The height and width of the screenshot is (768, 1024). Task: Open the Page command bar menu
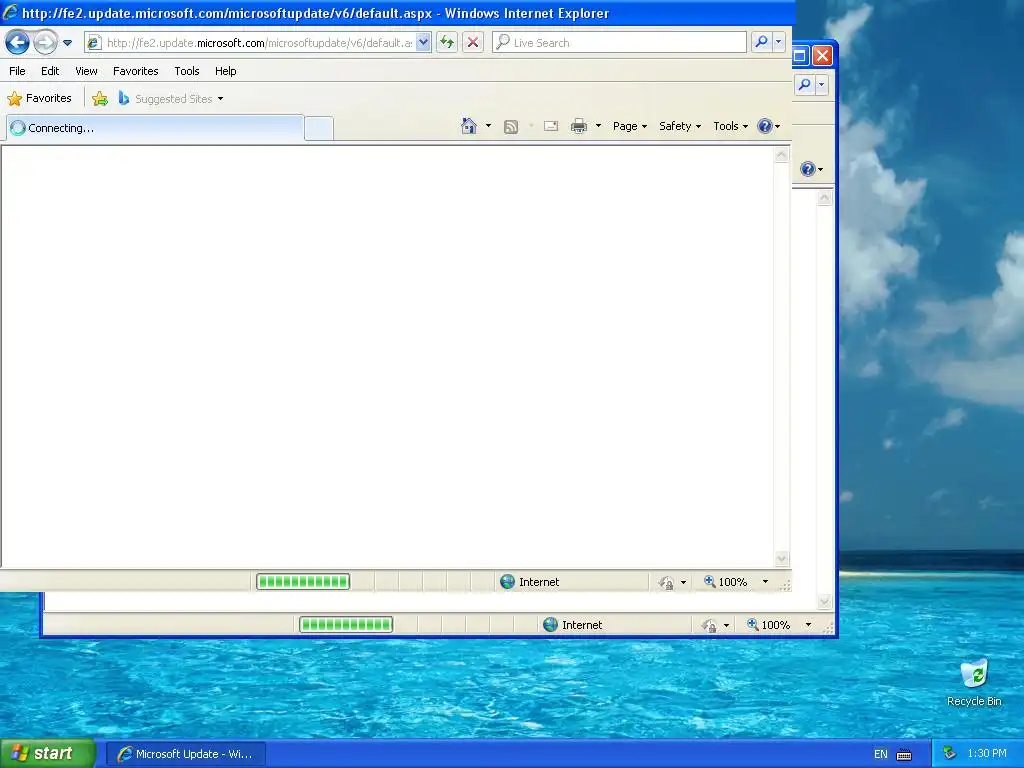pyautogui.click(x=630, y=126)
